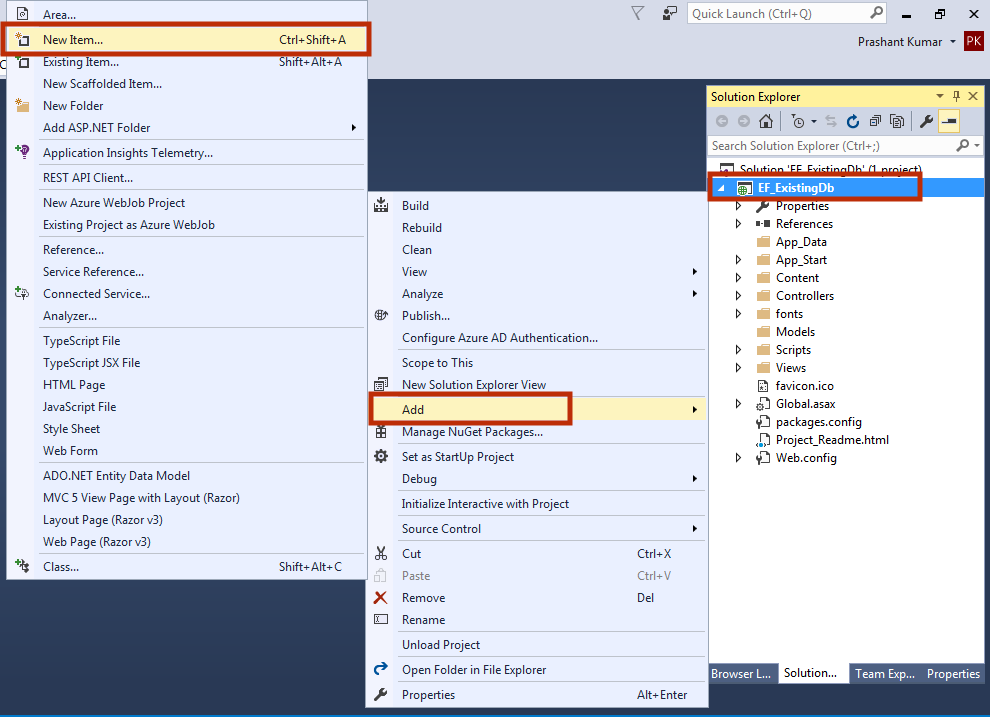The height and width of the screenshot is (717, 990).
Task: Select Unload Project menu item
Action: point(537,645)
